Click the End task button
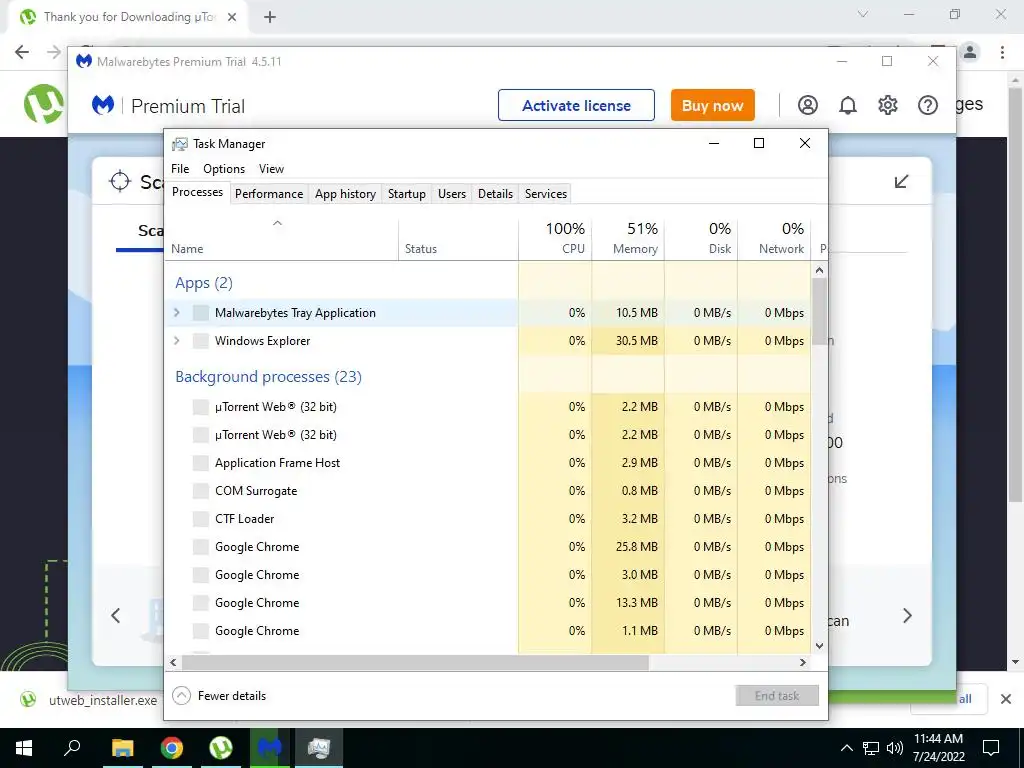1024x768 pixels. 776,696
